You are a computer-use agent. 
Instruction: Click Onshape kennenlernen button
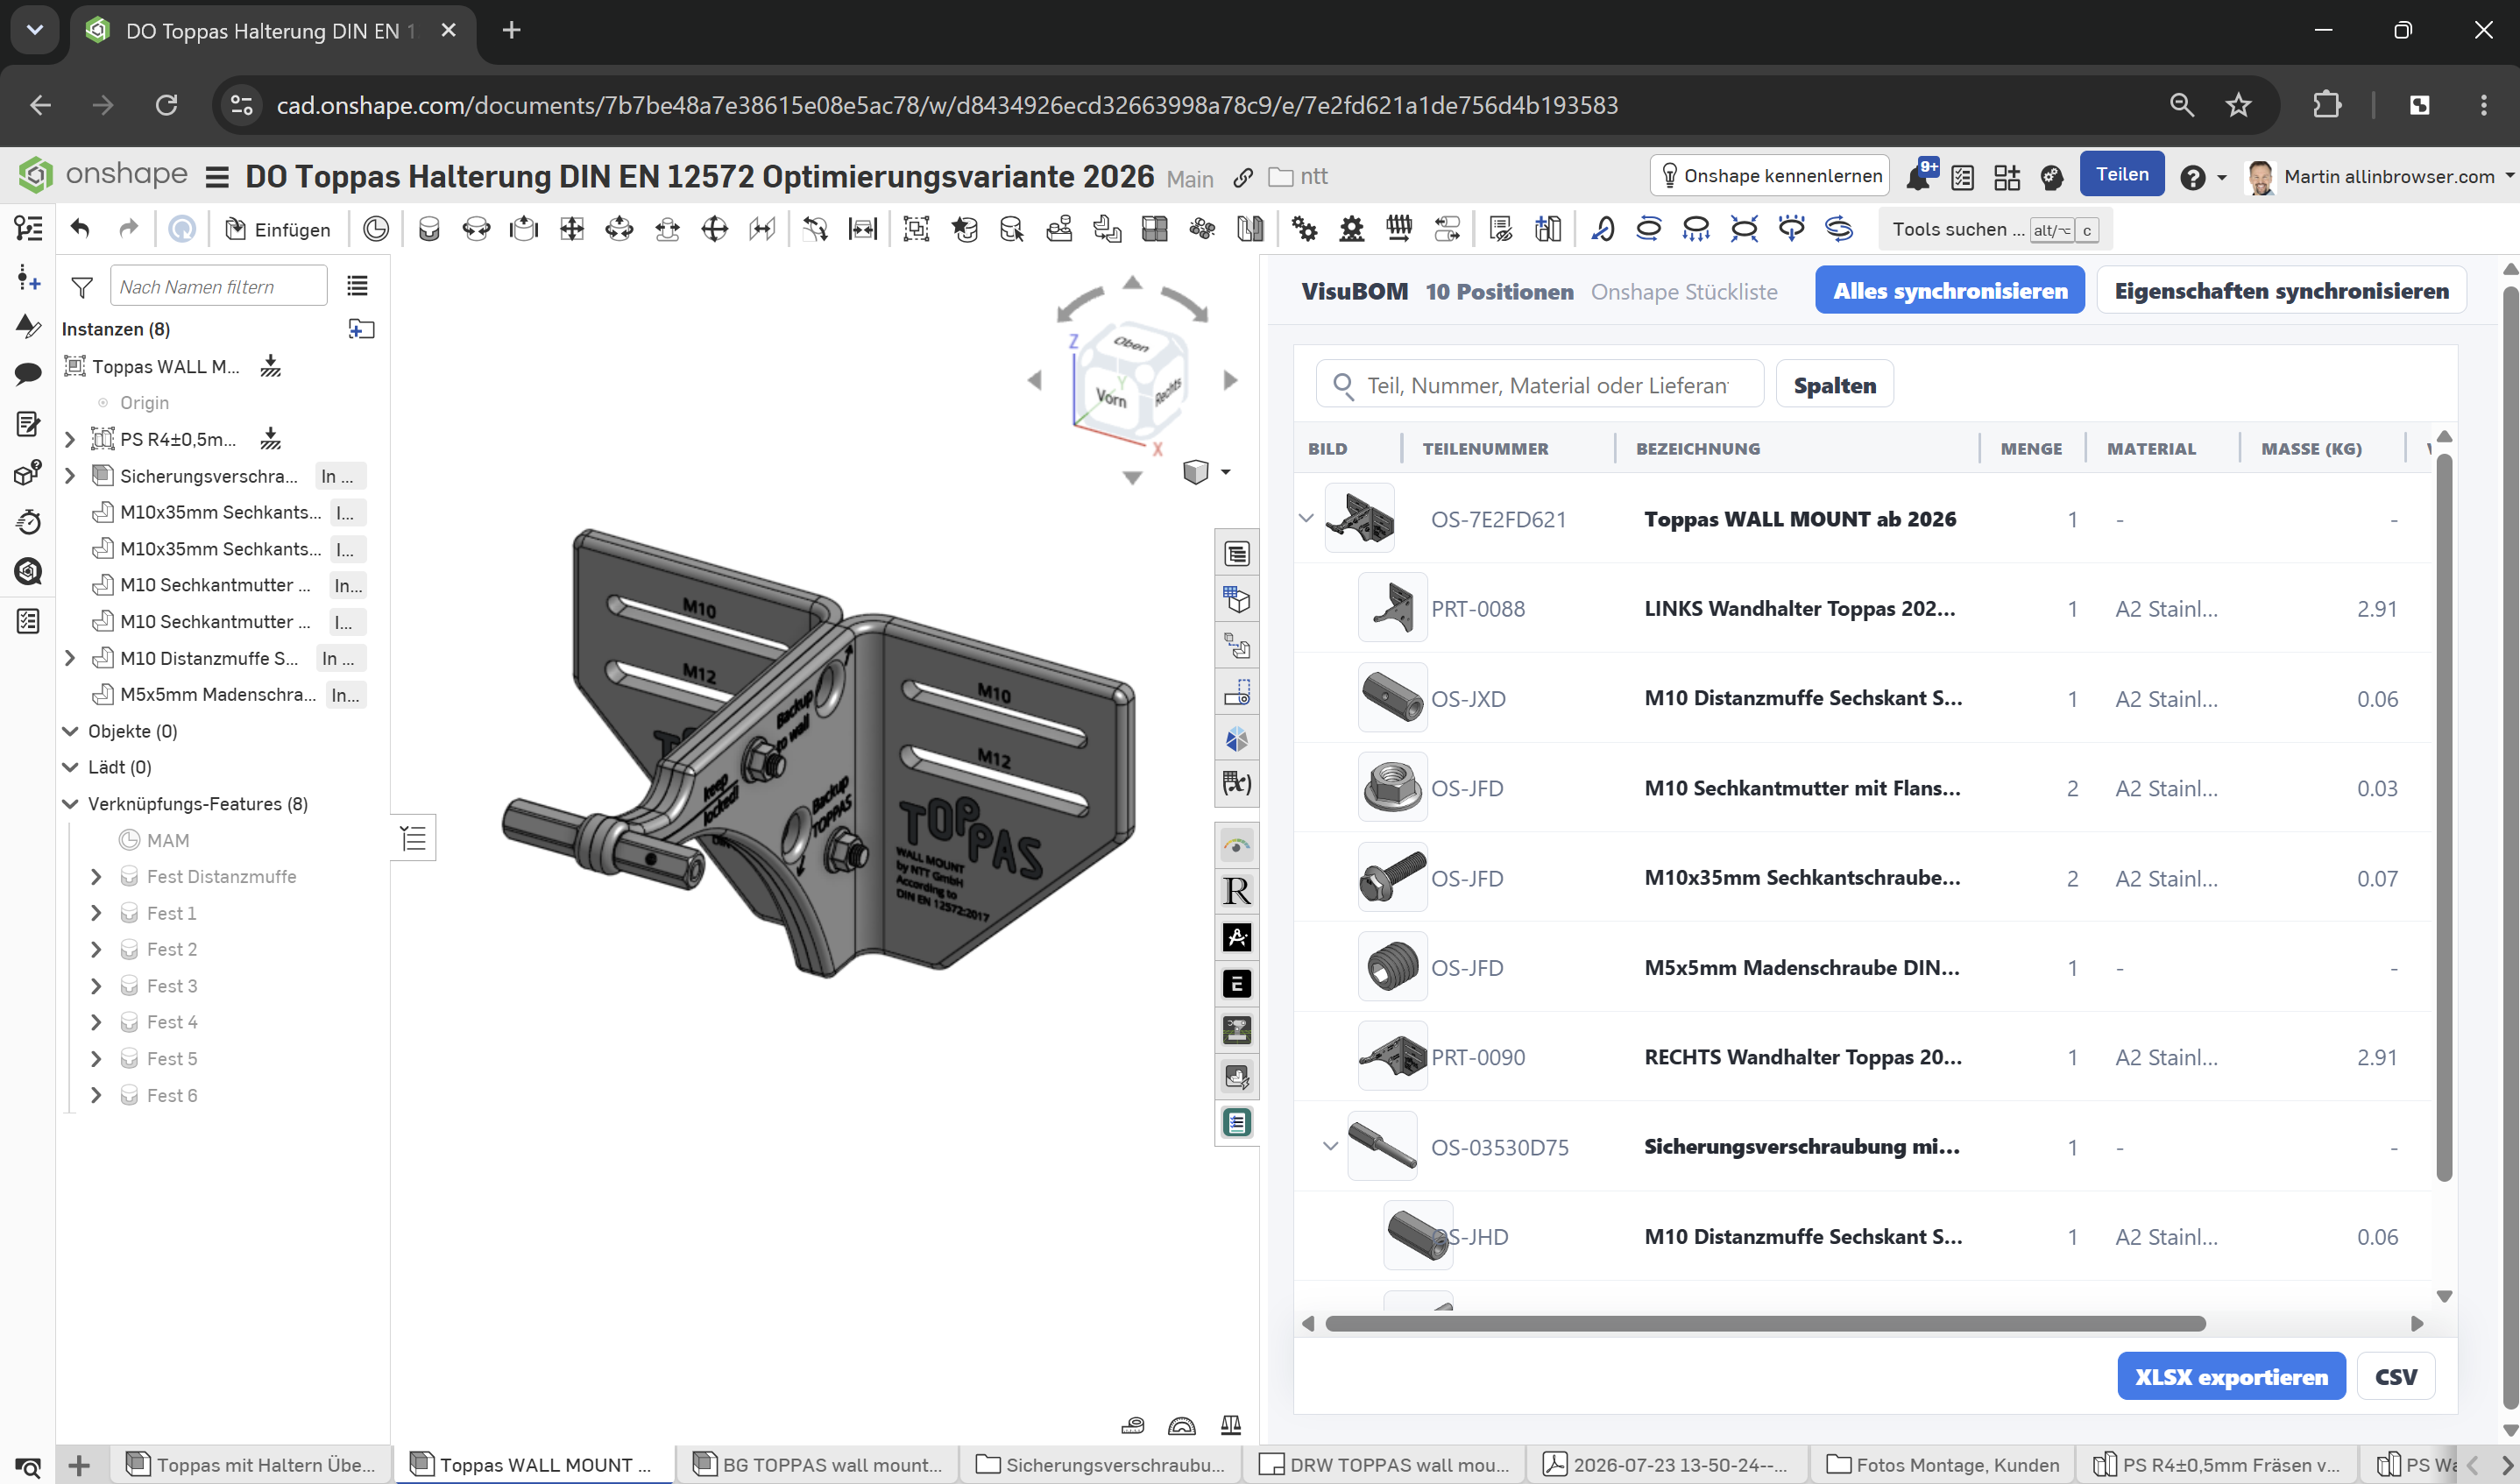[1770, 176]
